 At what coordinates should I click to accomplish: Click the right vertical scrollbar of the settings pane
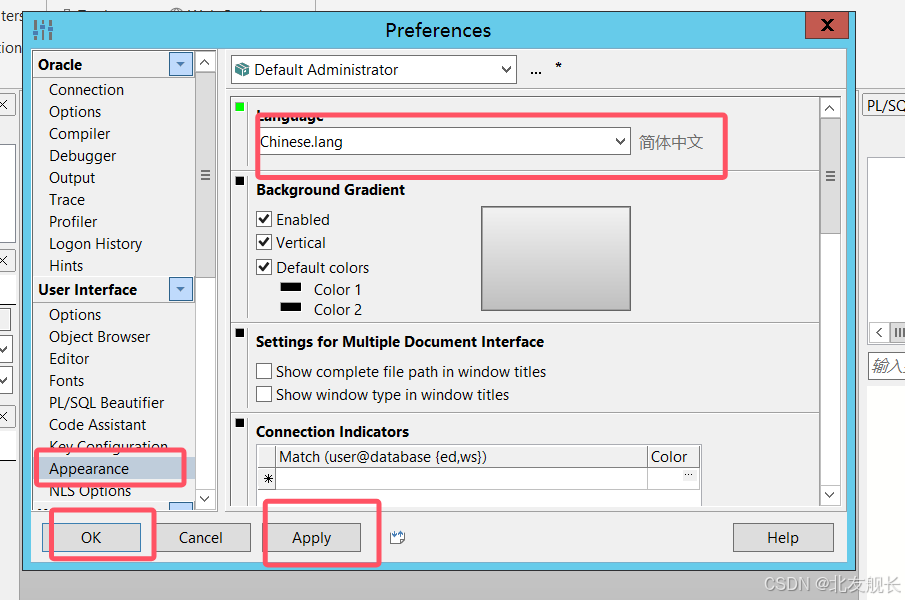pyautogui.click(x=830, y=300)
